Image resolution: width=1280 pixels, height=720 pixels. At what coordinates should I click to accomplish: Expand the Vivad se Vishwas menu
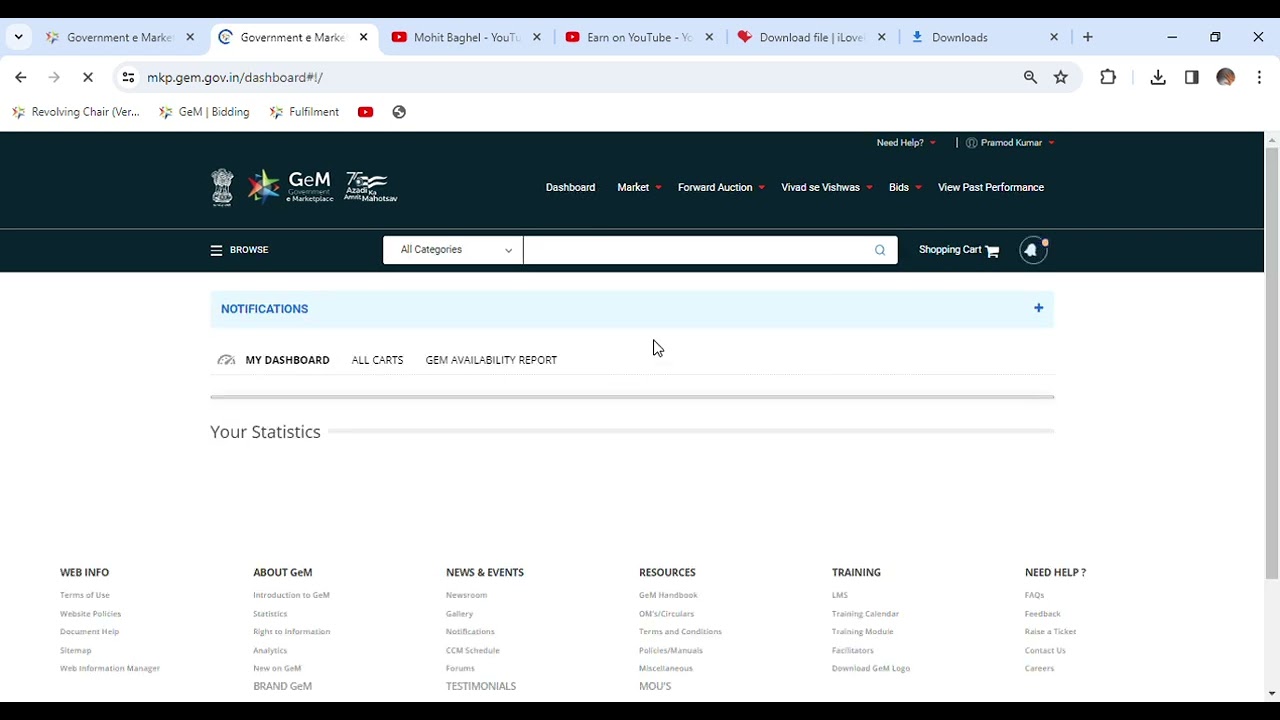827,187
